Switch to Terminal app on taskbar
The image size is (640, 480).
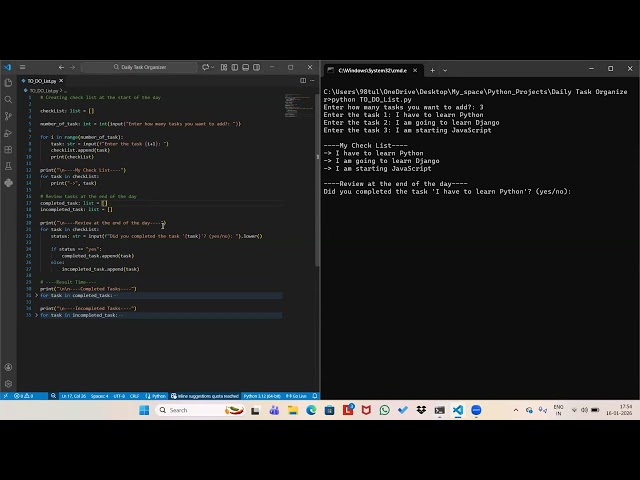440,410
